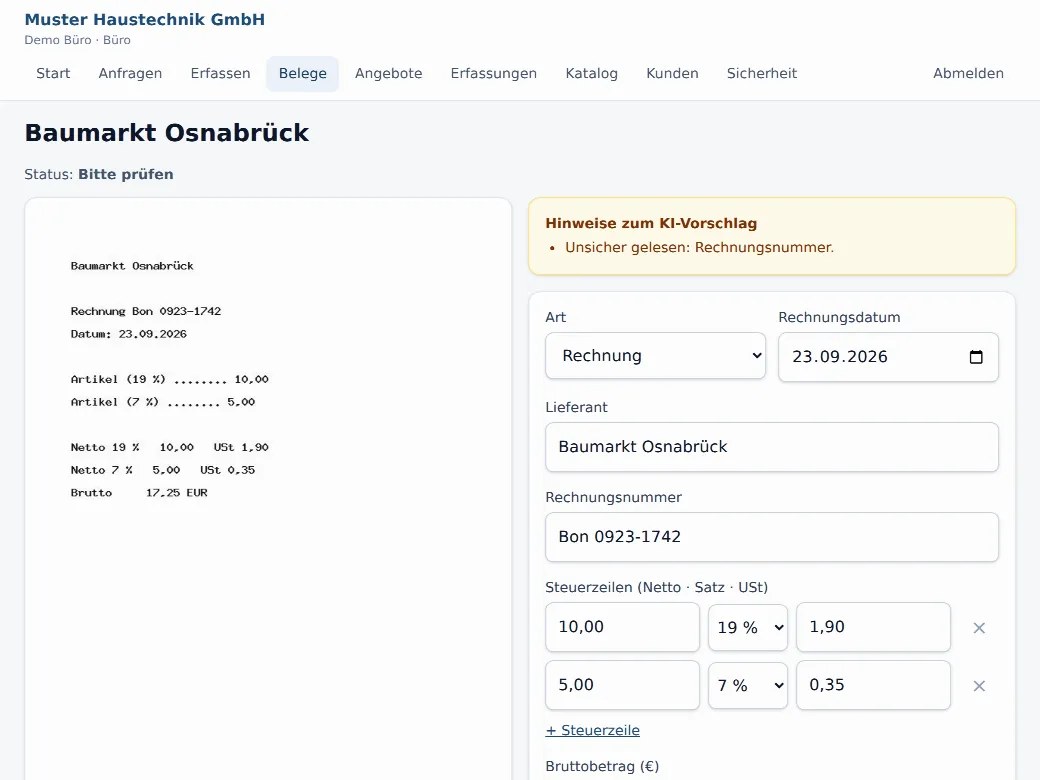1040x780 pixels.
Task: Remove the 19 % Steuerzeile row
Action: pyautogui.click(x=979, y=627)
